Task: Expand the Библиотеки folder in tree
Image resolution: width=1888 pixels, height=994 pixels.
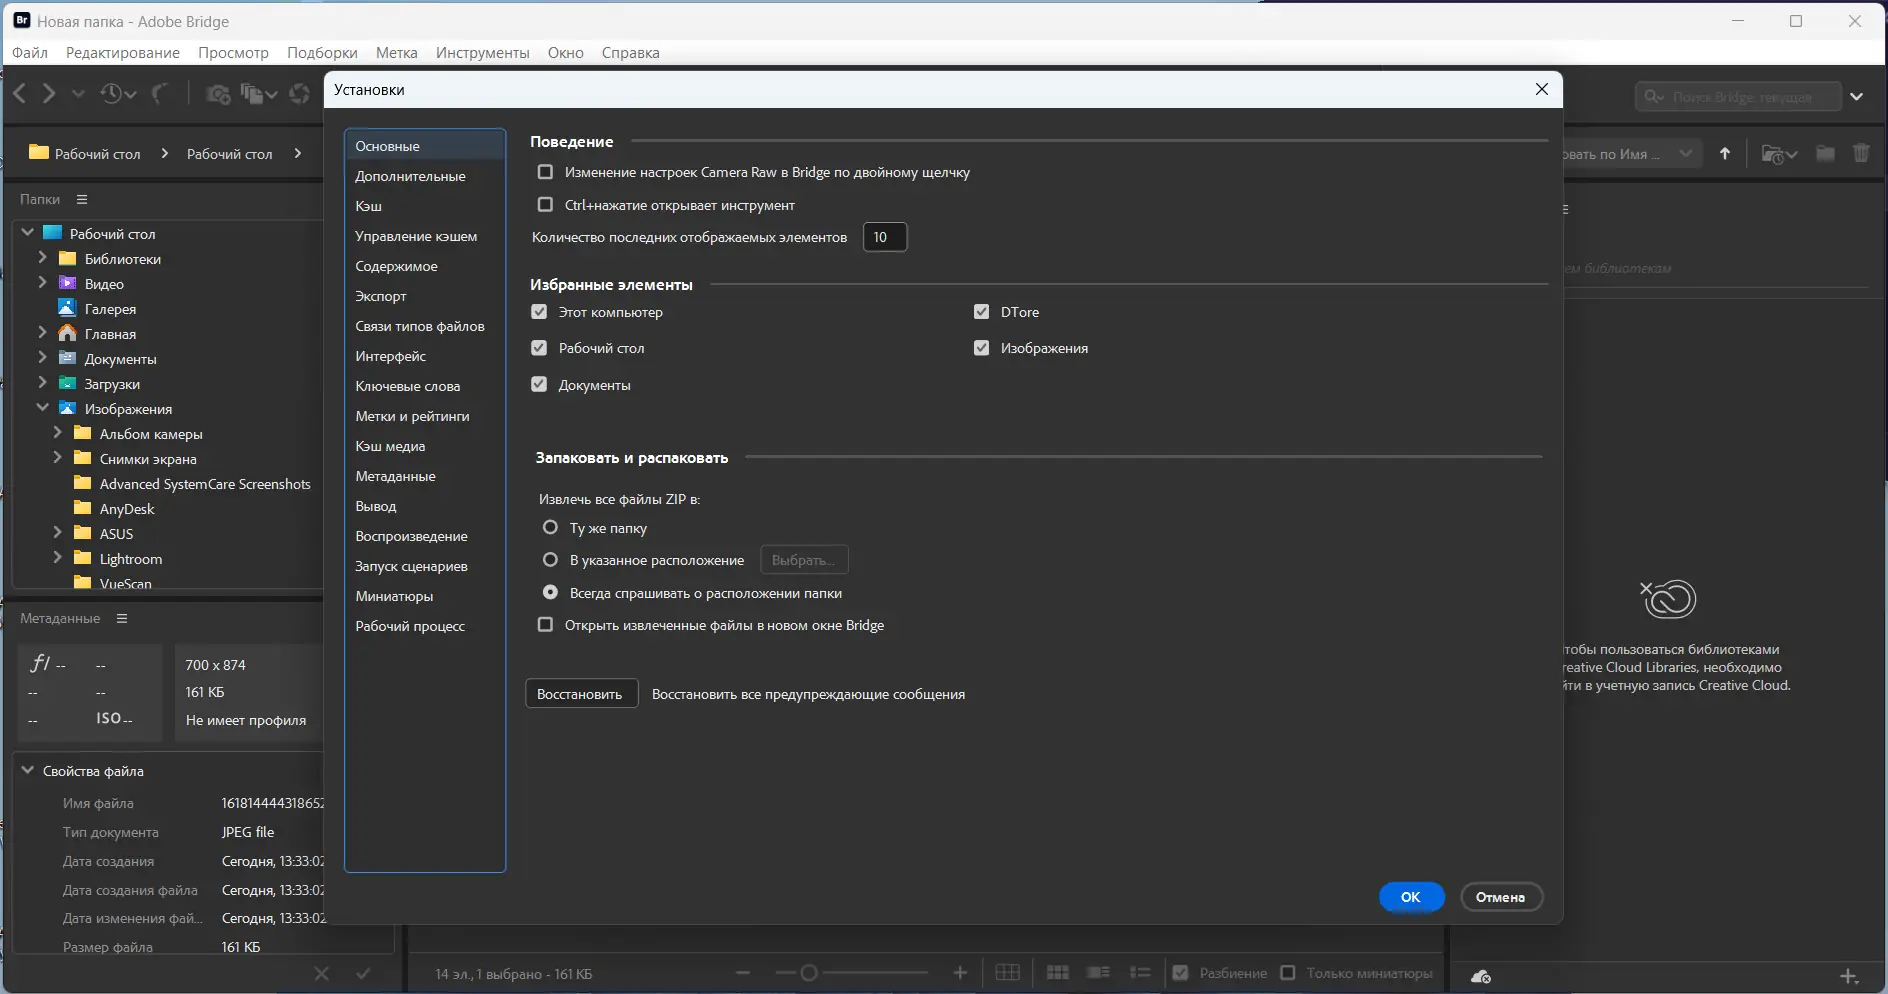Action: click(42, 258)
